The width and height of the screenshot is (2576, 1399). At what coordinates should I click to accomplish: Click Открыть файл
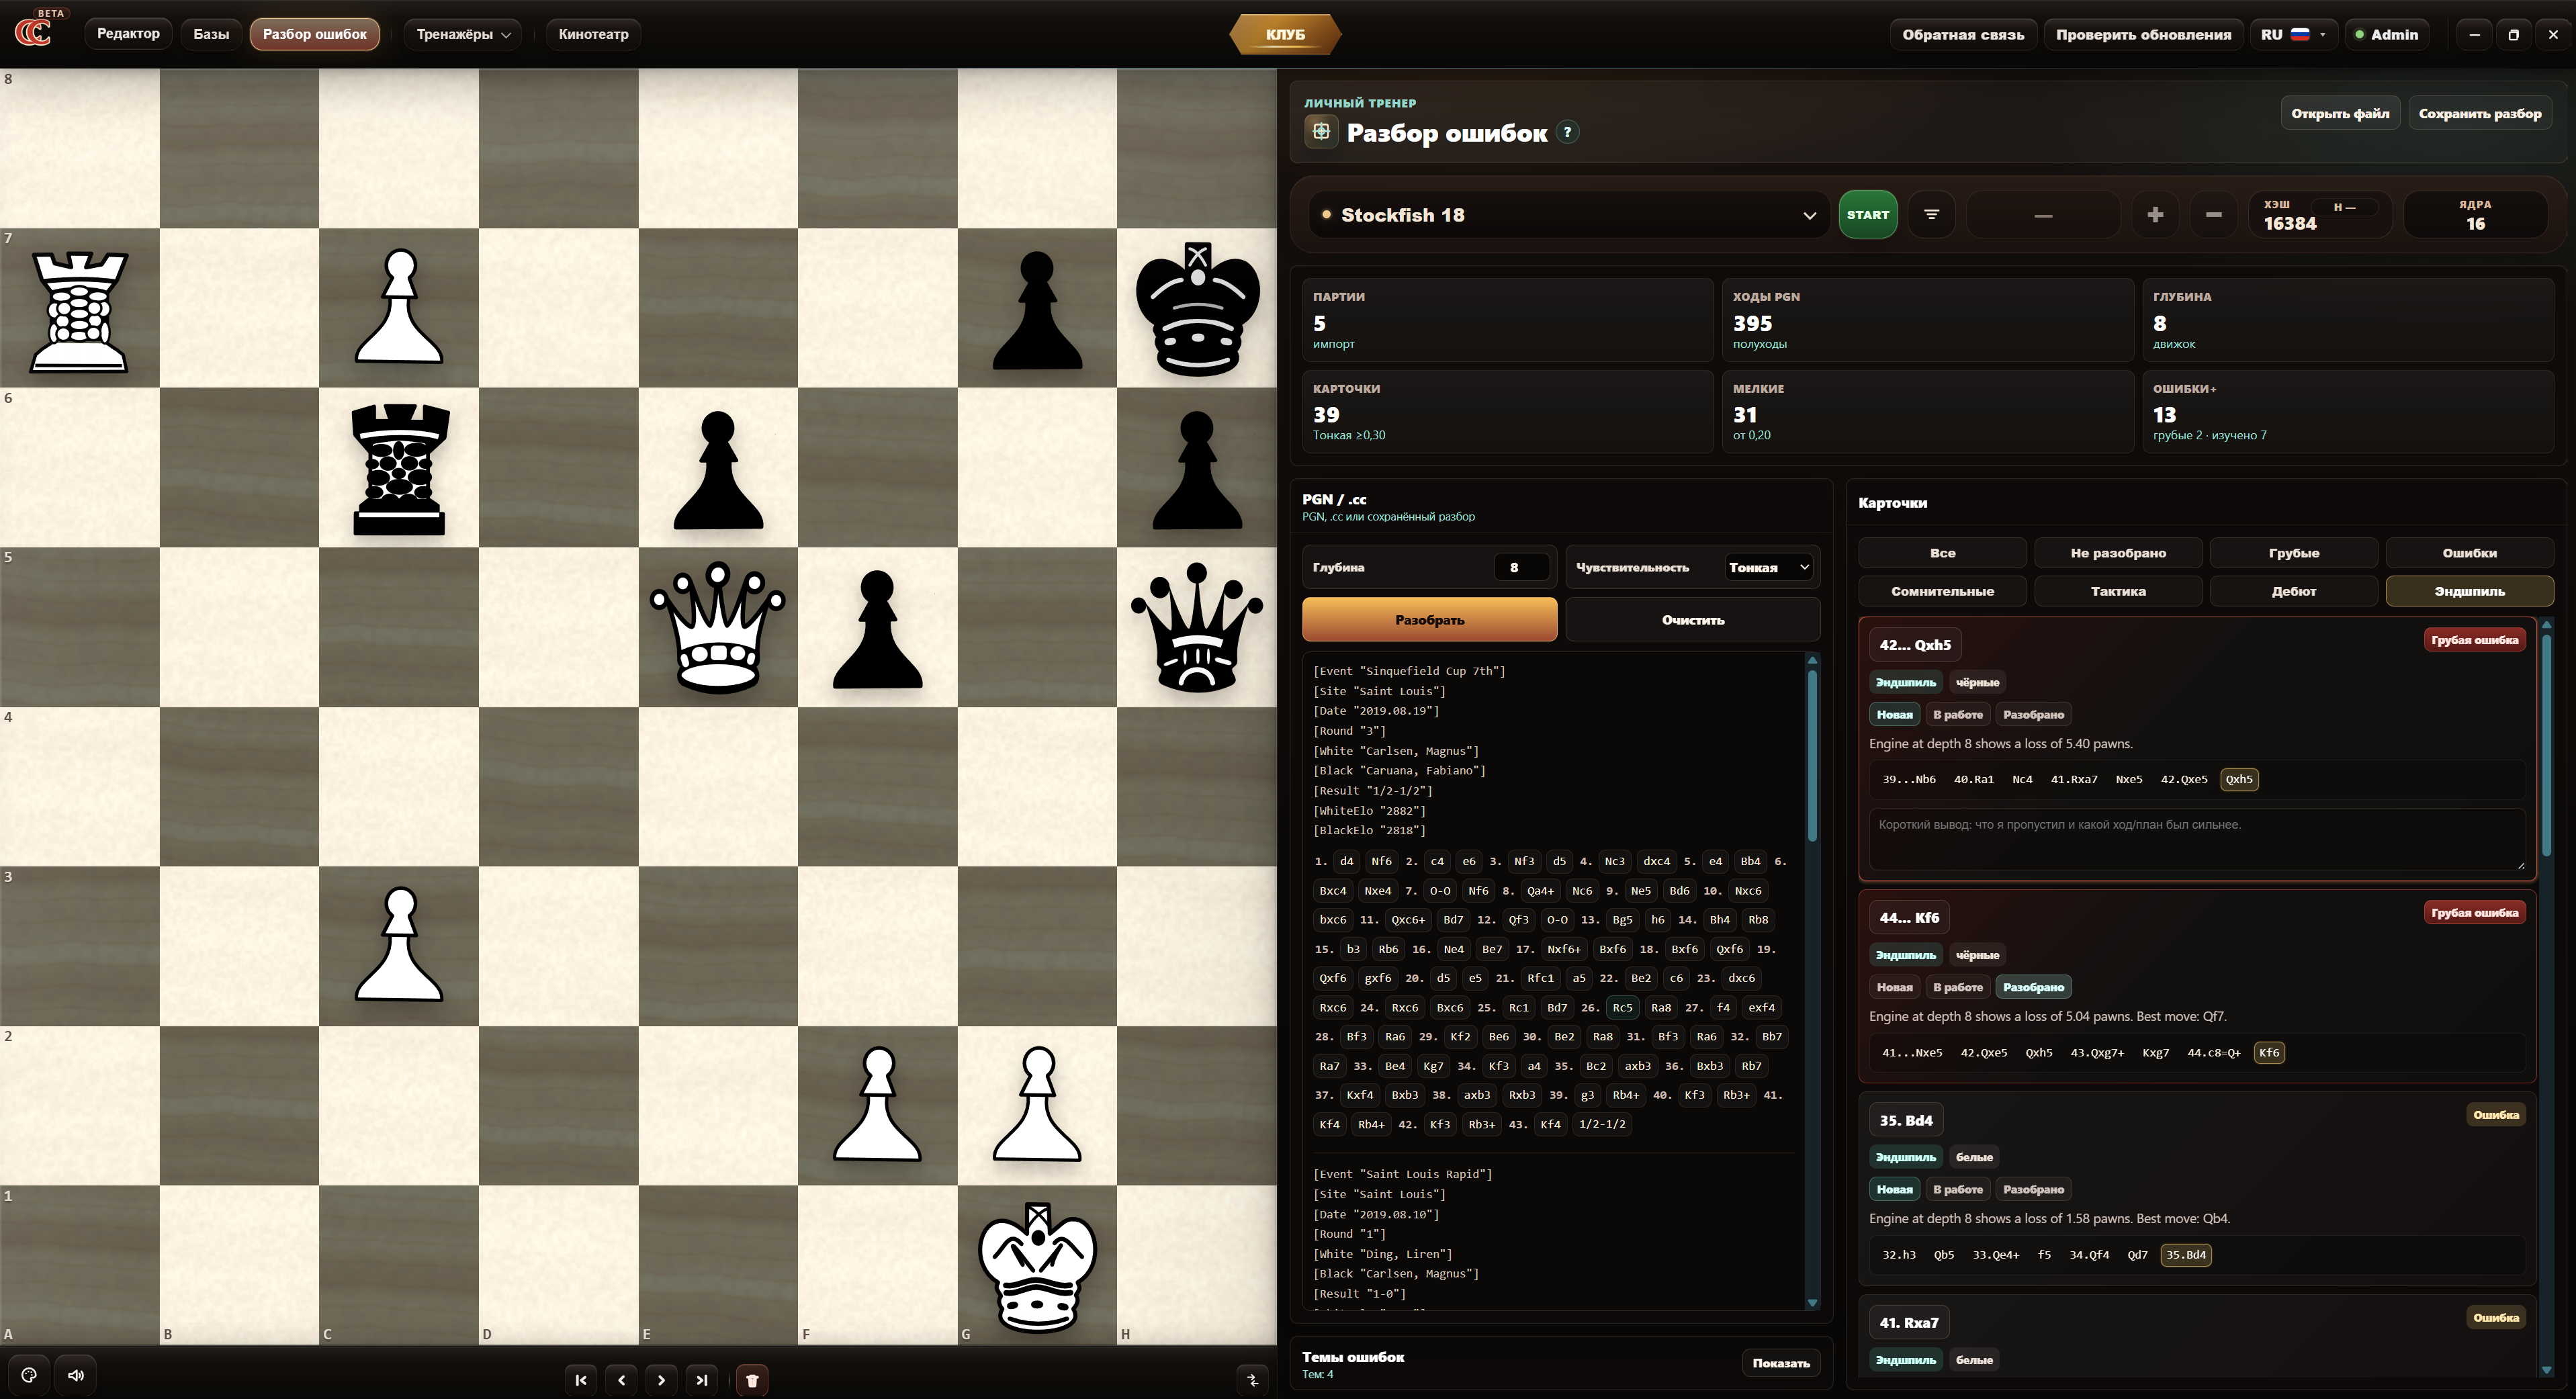point(2340,114)
